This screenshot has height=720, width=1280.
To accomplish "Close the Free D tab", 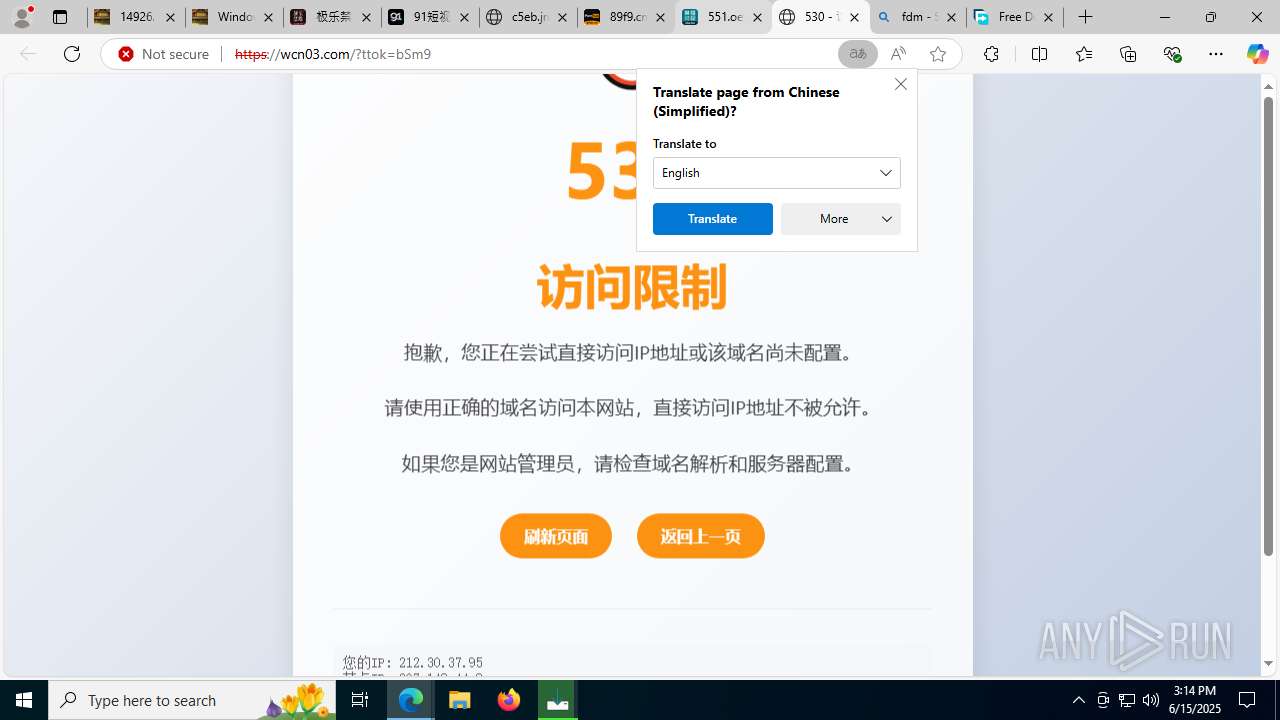I will [1048, 17].
